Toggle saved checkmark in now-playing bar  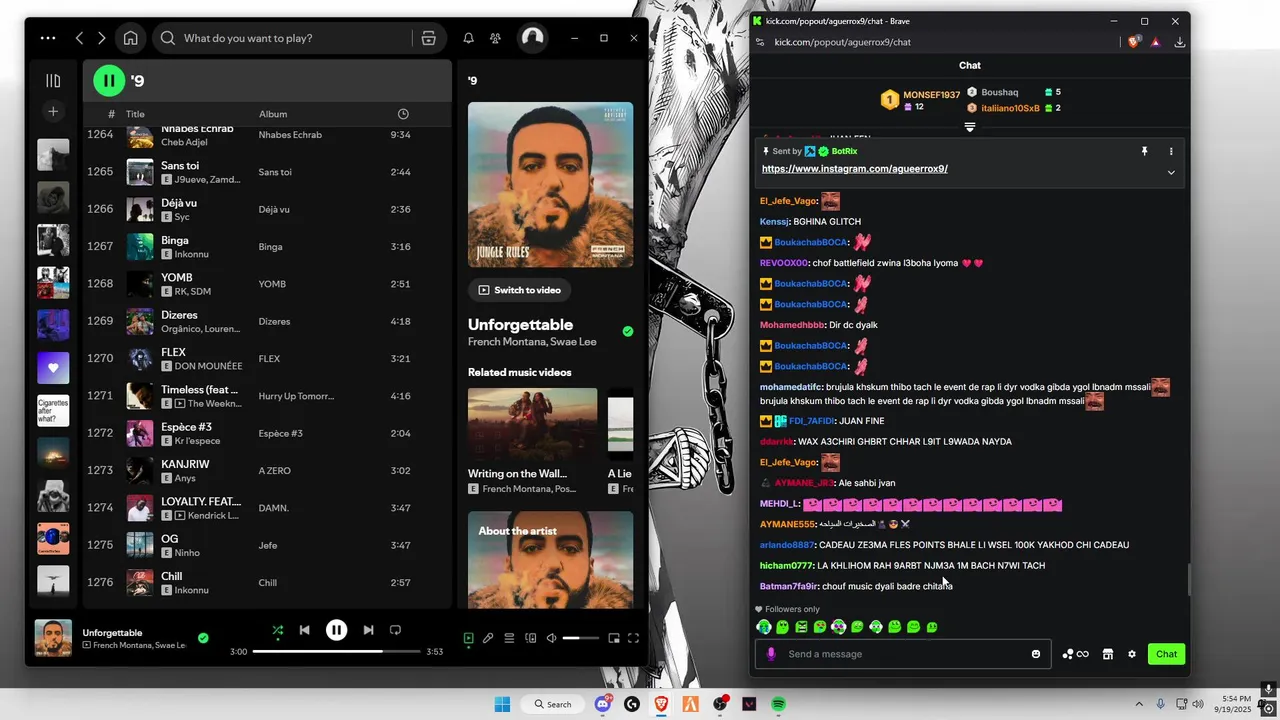[203, 637]
